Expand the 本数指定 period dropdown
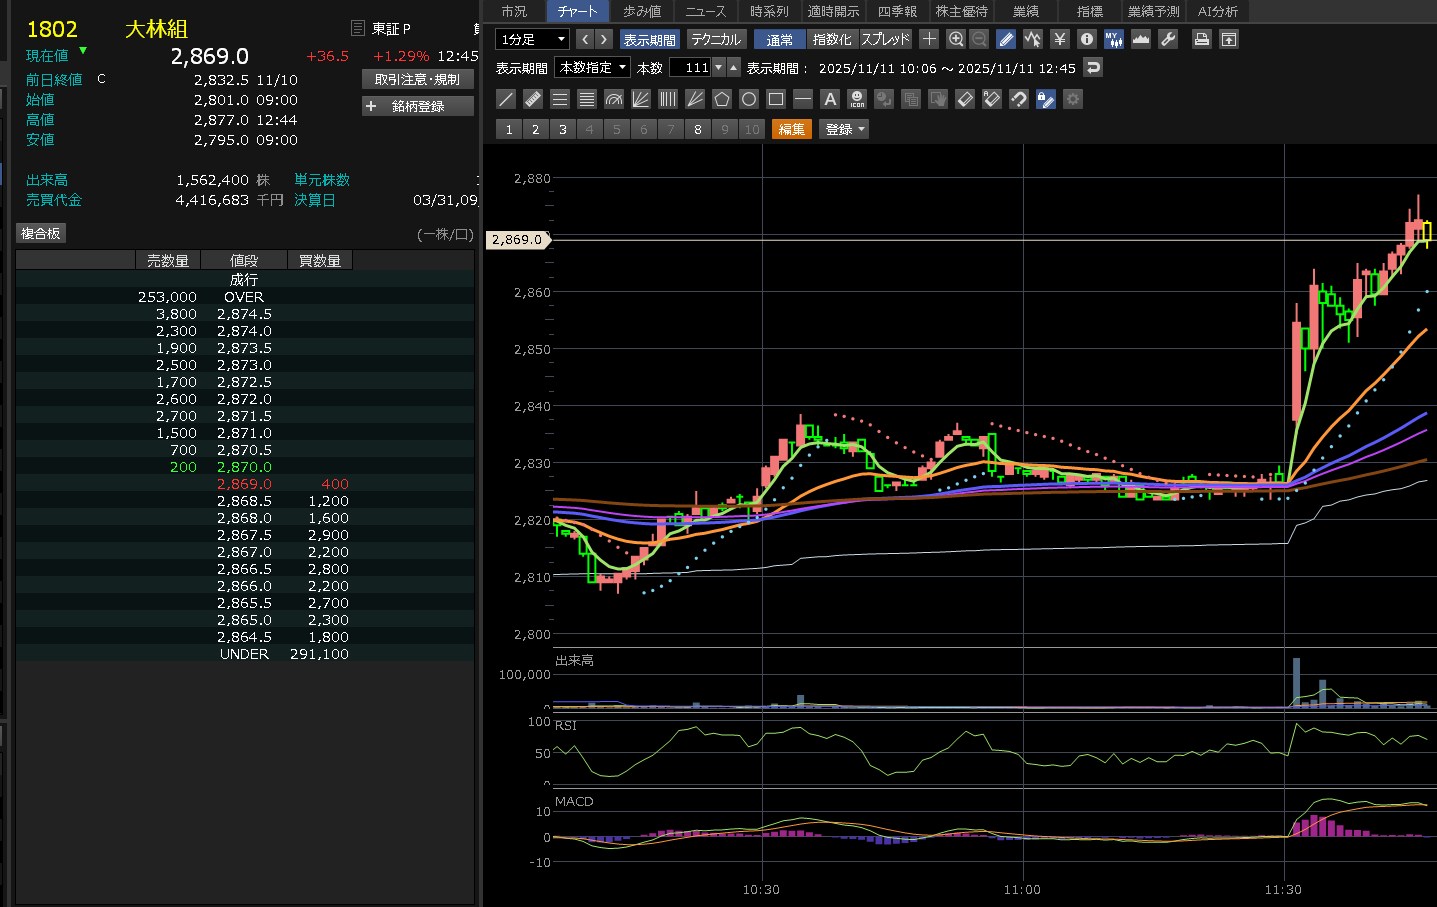 592,67
